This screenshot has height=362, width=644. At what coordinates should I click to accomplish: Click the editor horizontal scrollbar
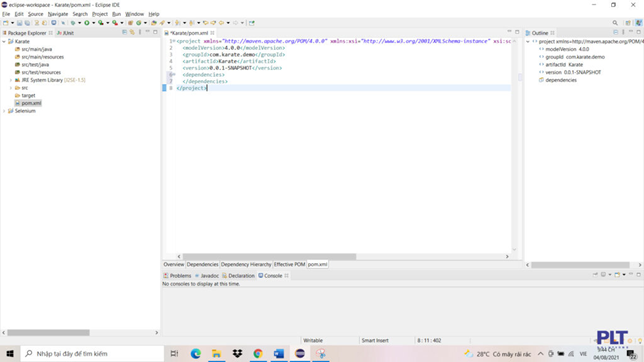[x=269, y=256]
